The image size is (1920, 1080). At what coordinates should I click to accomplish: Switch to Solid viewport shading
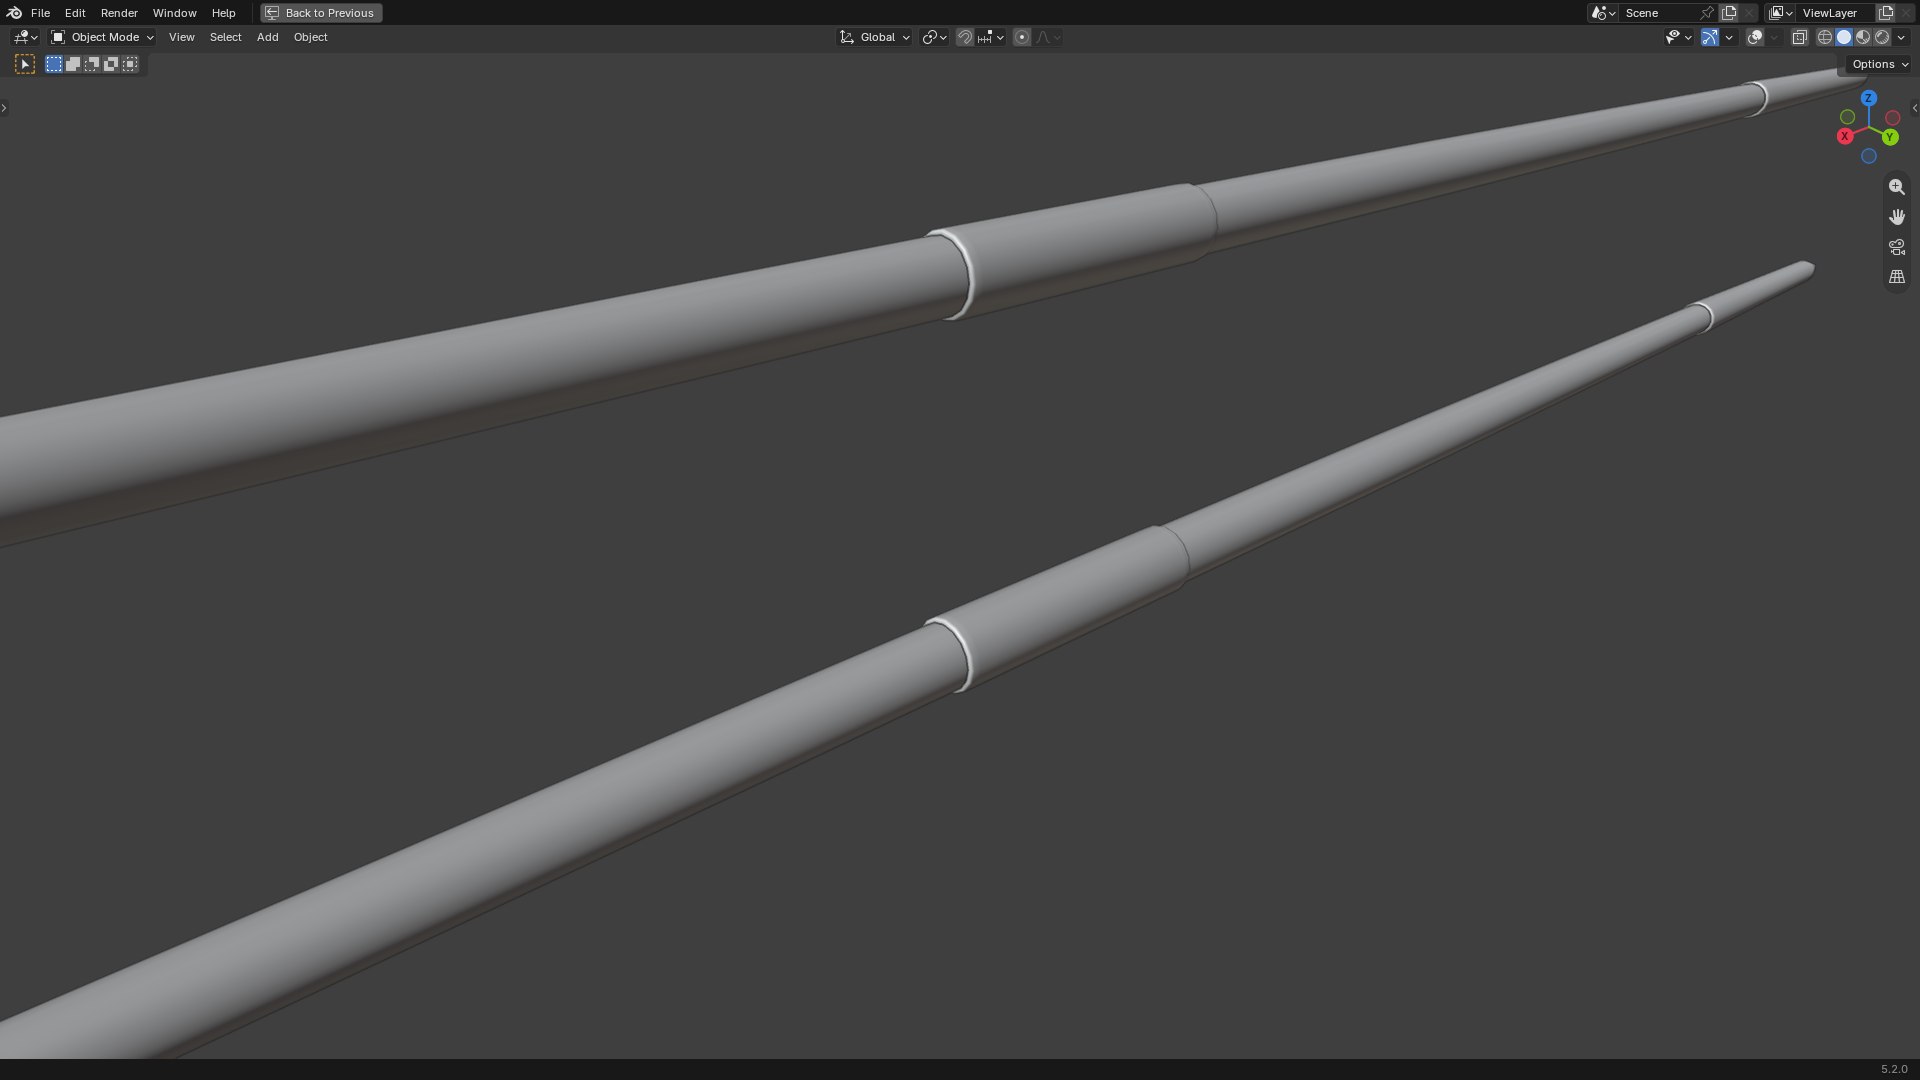coord(1844,37)
